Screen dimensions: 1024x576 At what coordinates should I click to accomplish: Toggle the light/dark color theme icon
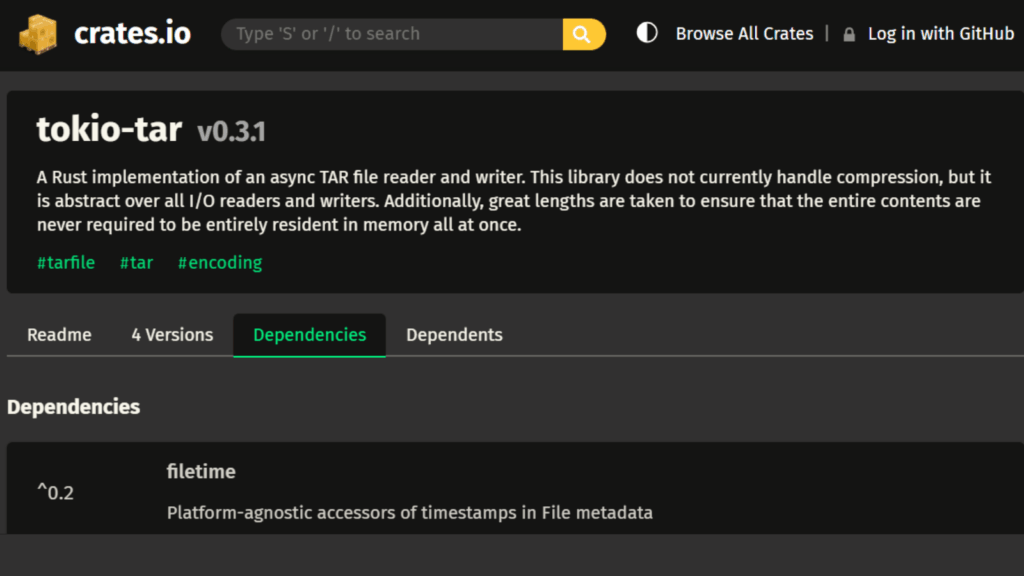pos(647,33)
